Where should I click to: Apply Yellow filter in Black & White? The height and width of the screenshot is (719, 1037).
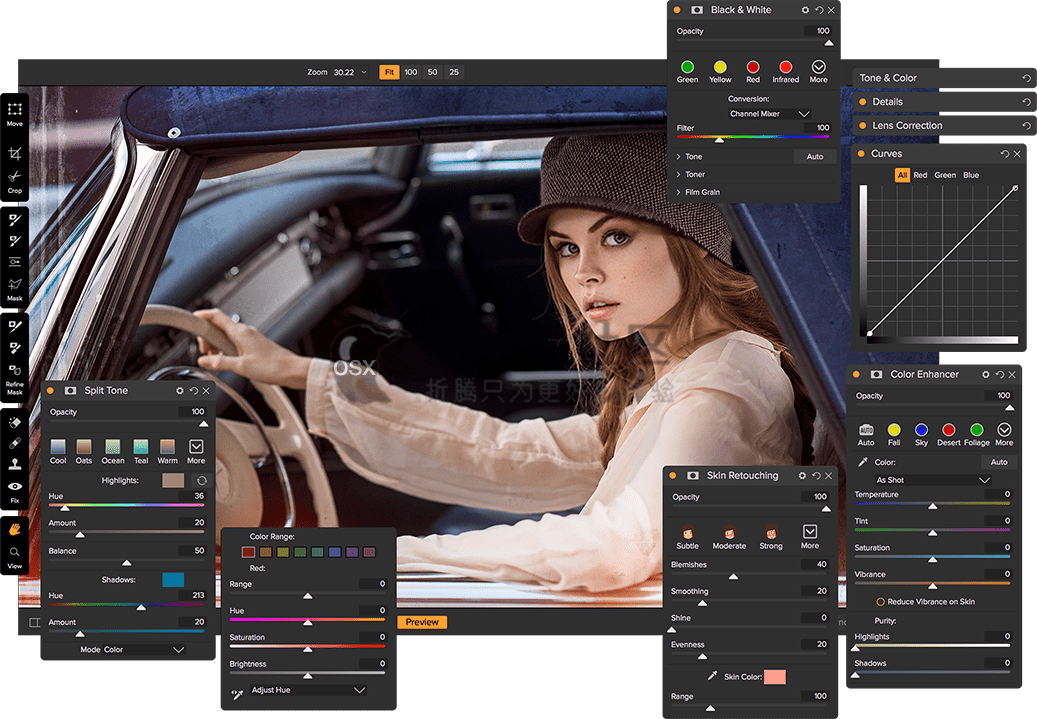pyautogui.click(x=720, y=67)
